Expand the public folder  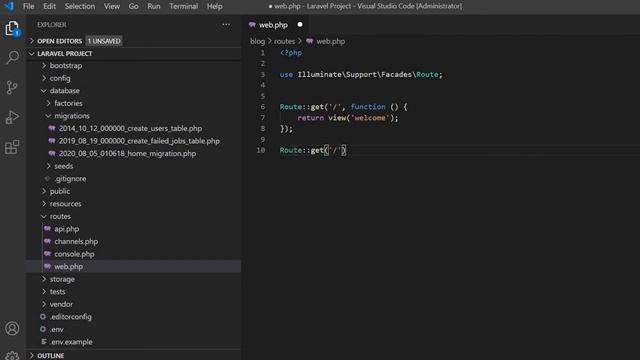coord(44,191)
